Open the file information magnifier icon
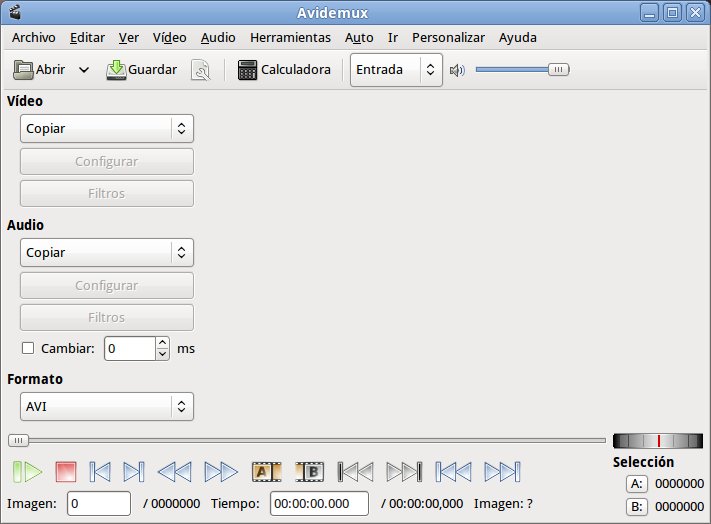 201,70
